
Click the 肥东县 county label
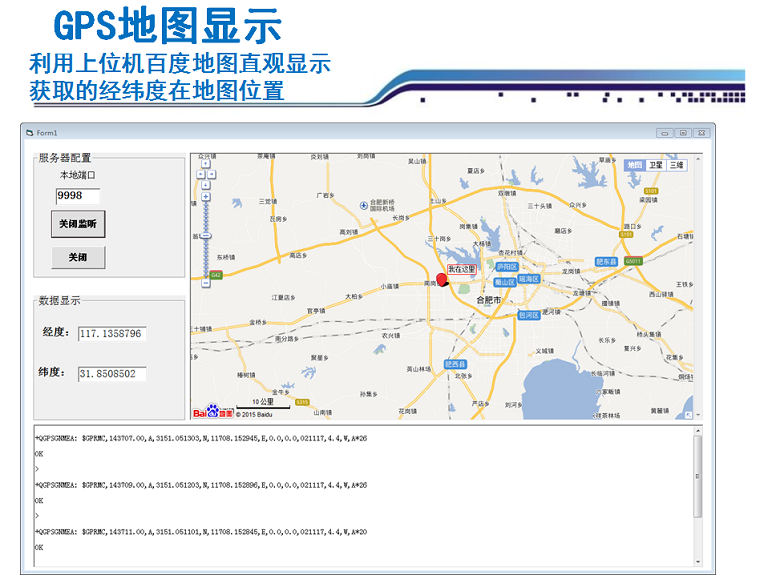coord(606,262)
